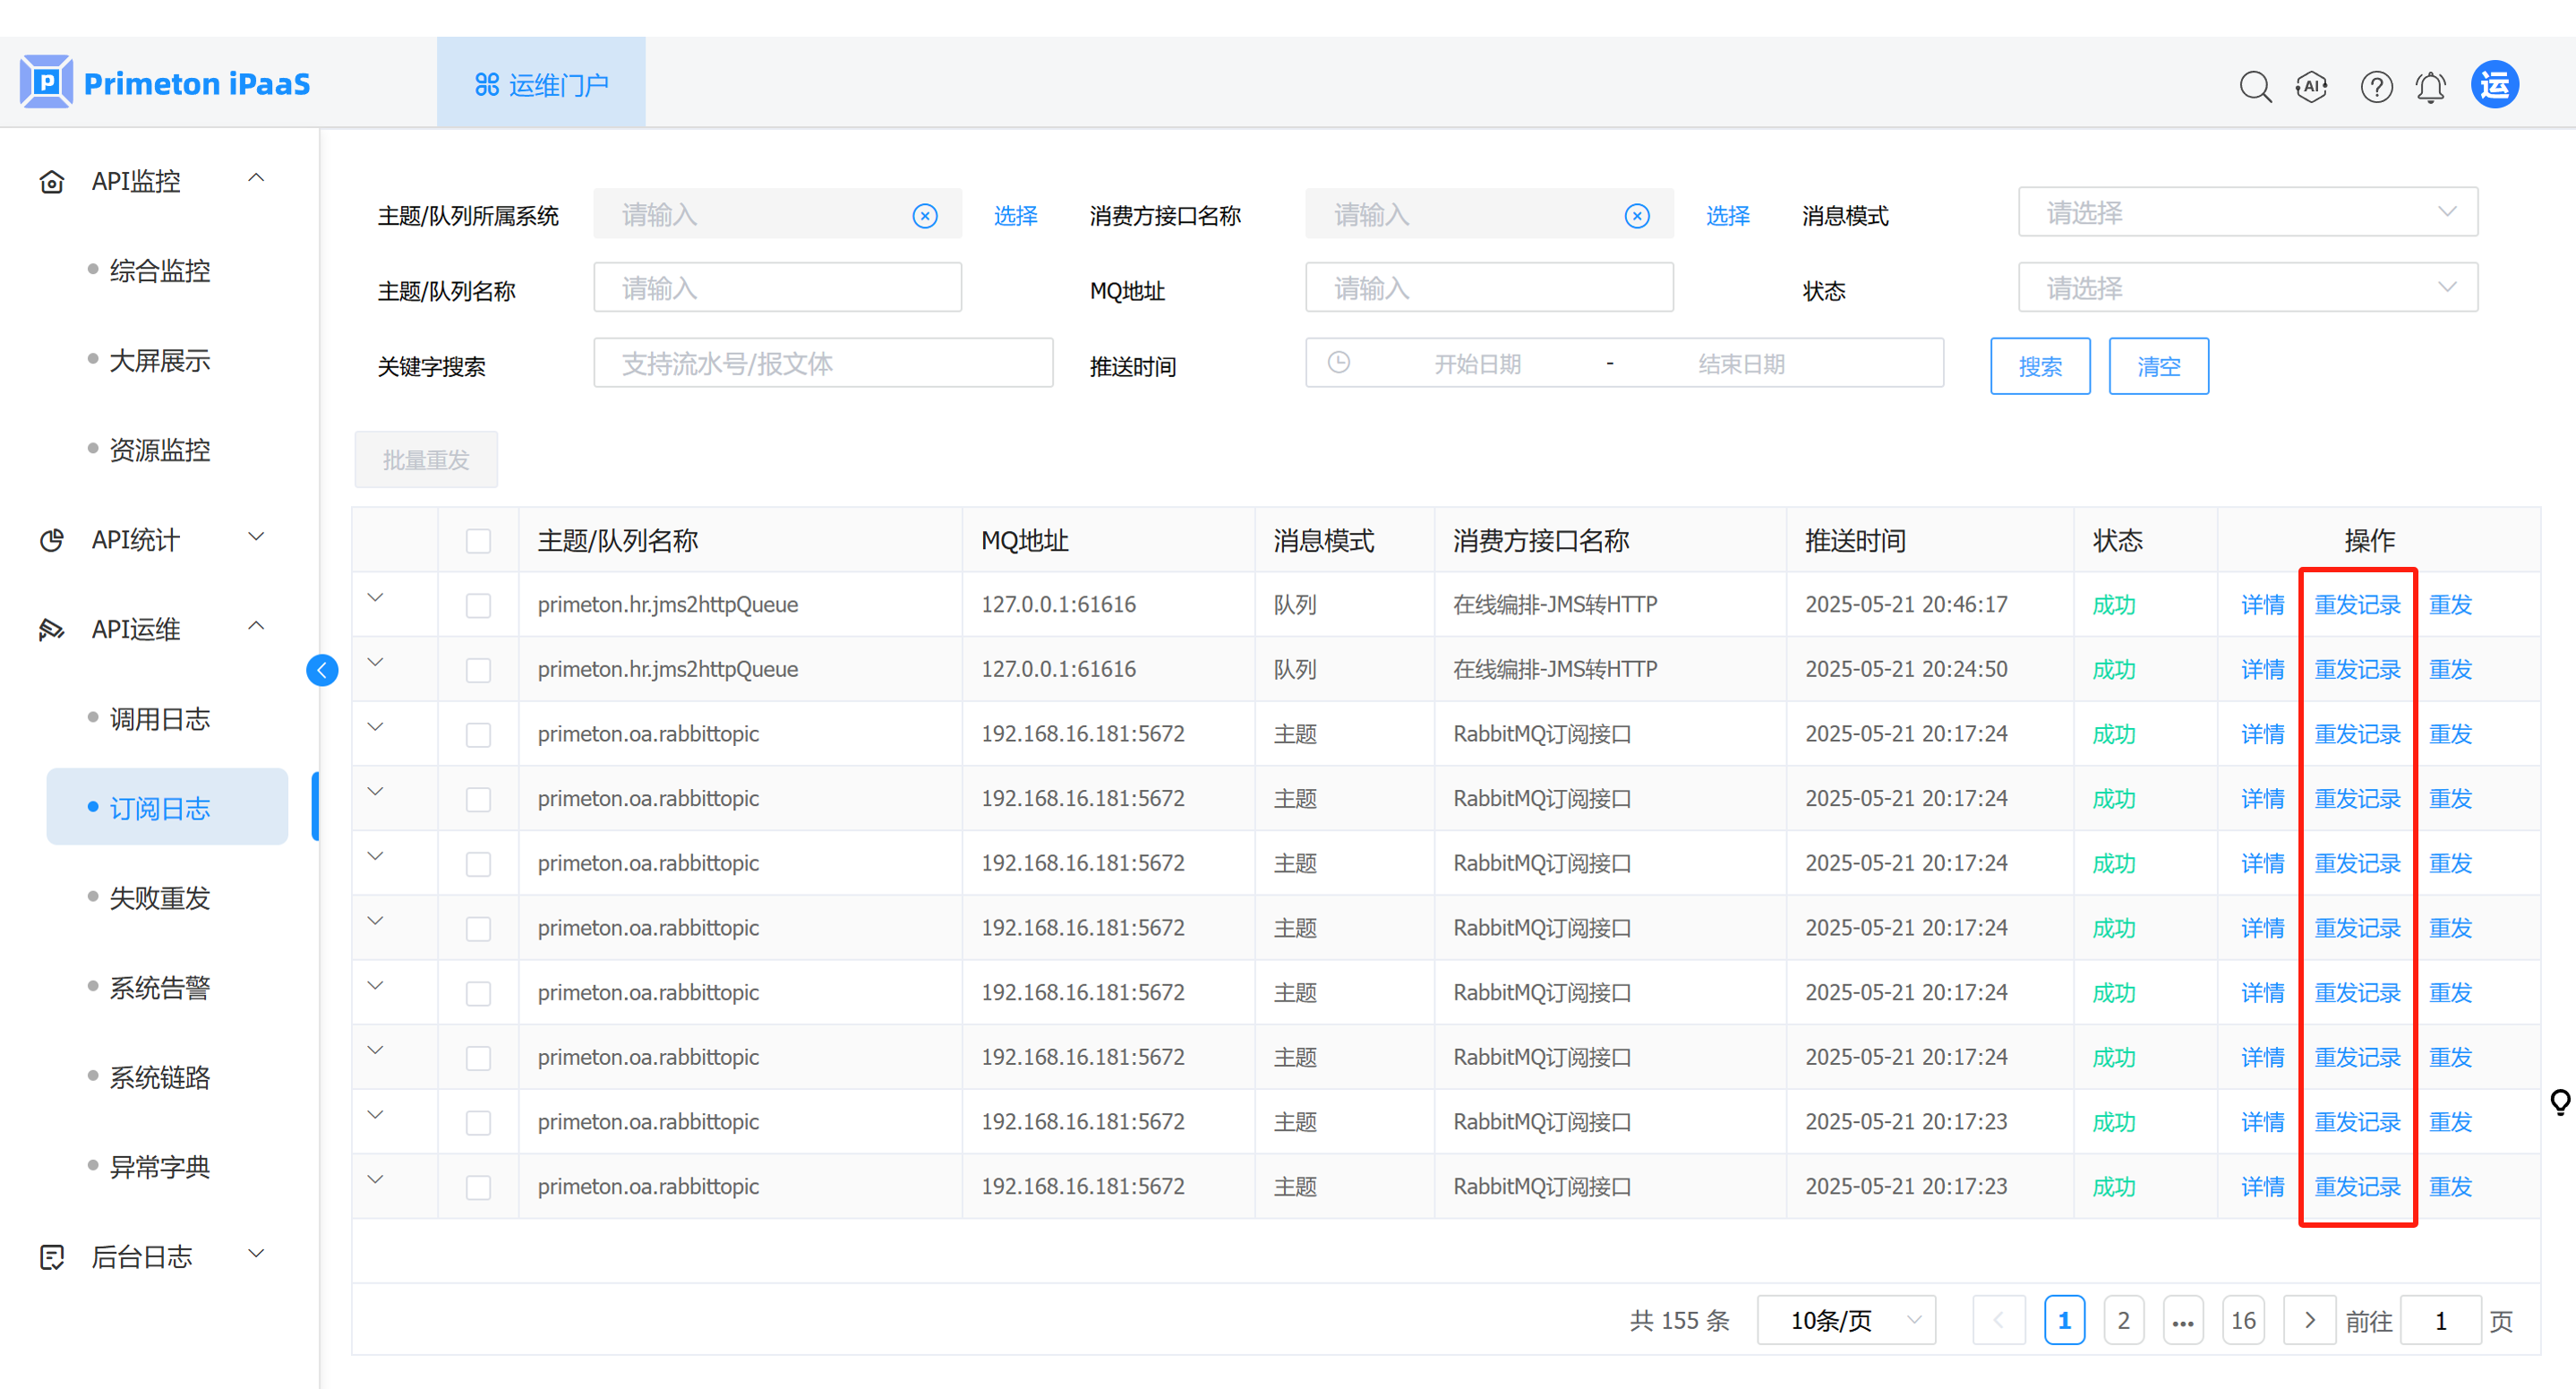2576x1389 pixels.
Task: Open the 消息模式 dropdown
Action: (2247, 213)
